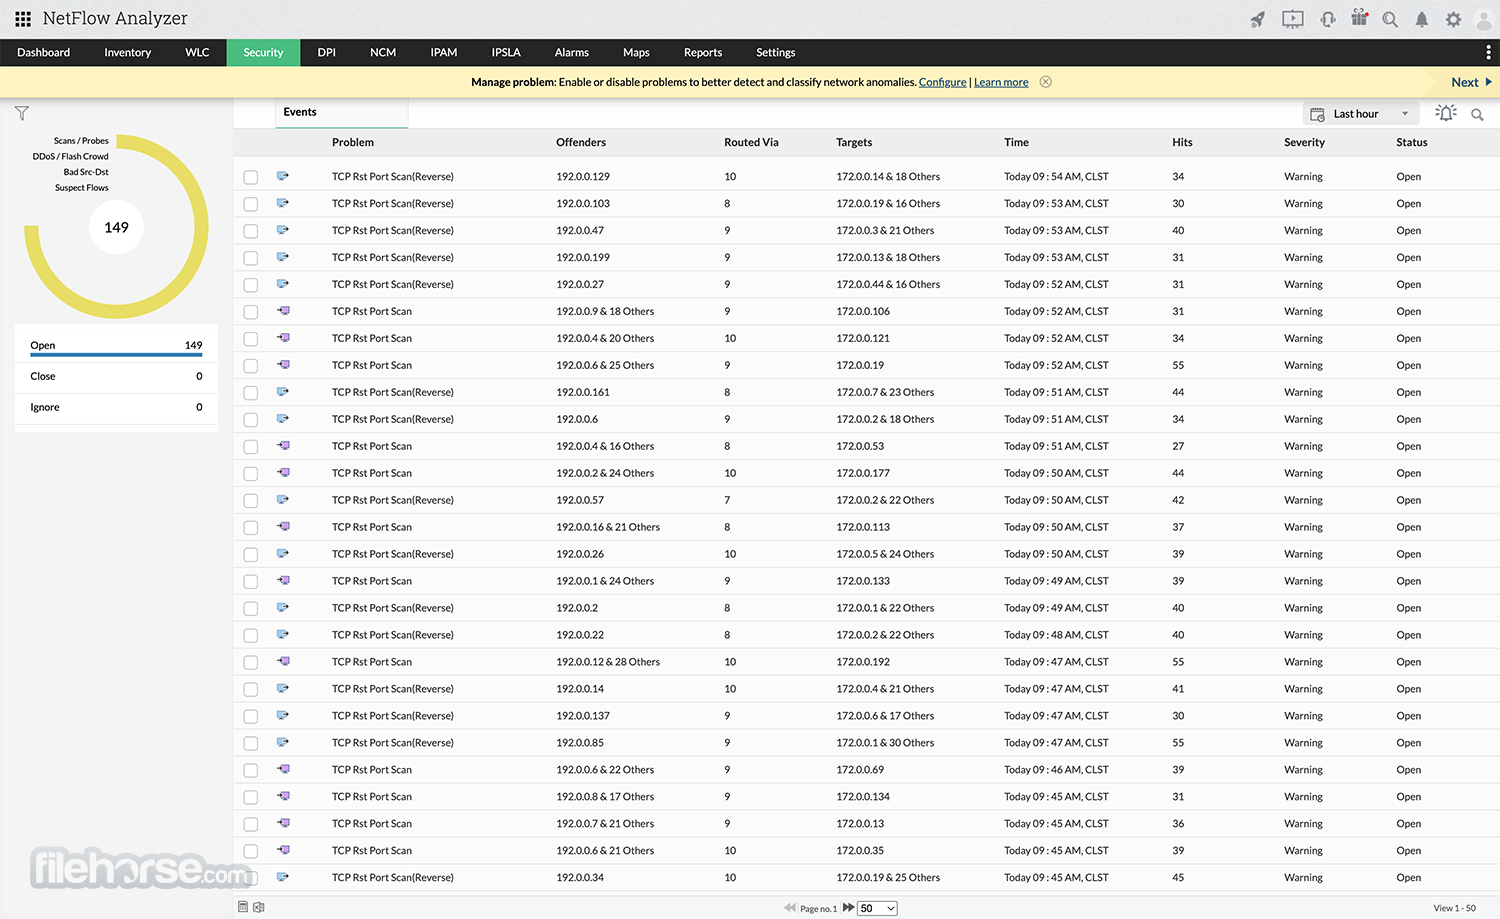This screenshot has height=919, width=1500.
Task: Open the Security tab
Action: 263,52
